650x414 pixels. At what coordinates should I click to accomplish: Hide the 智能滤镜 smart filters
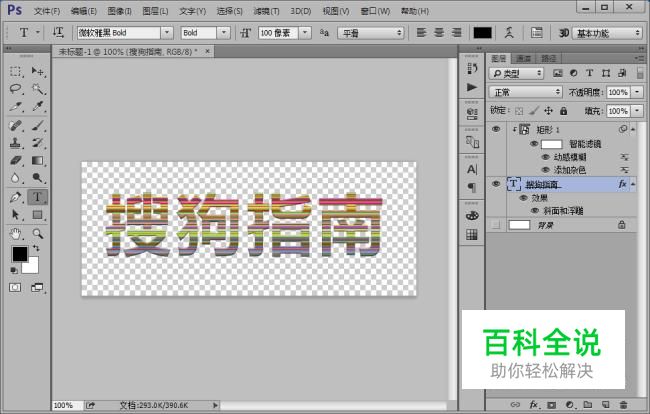tap(534, 144)
